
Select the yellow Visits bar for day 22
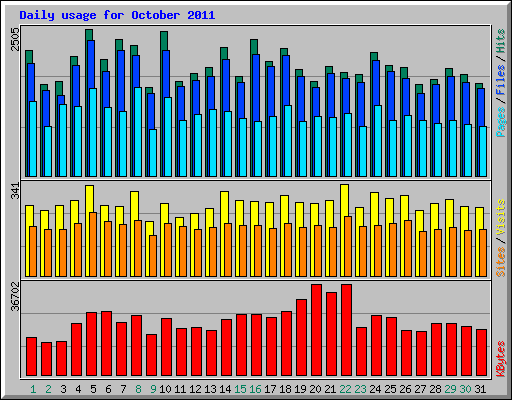(344, 200)
